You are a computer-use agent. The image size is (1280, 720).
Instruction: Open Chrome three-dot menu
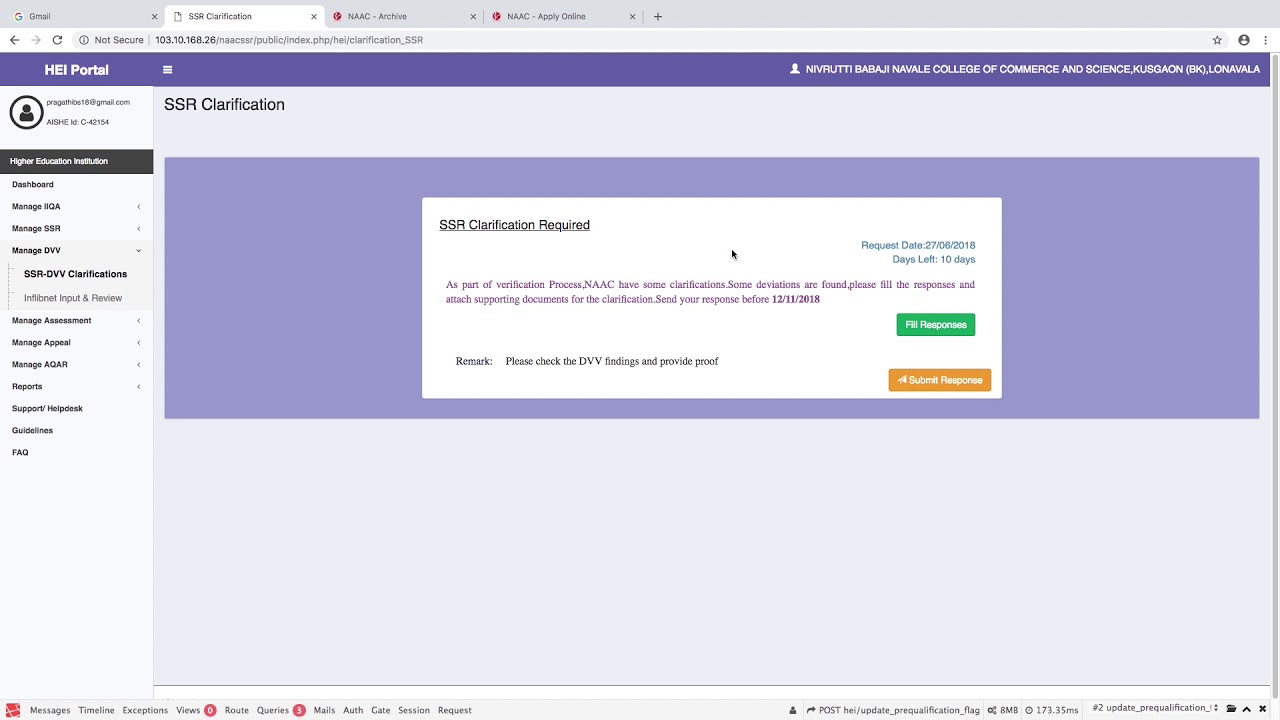click(1265, 40)
